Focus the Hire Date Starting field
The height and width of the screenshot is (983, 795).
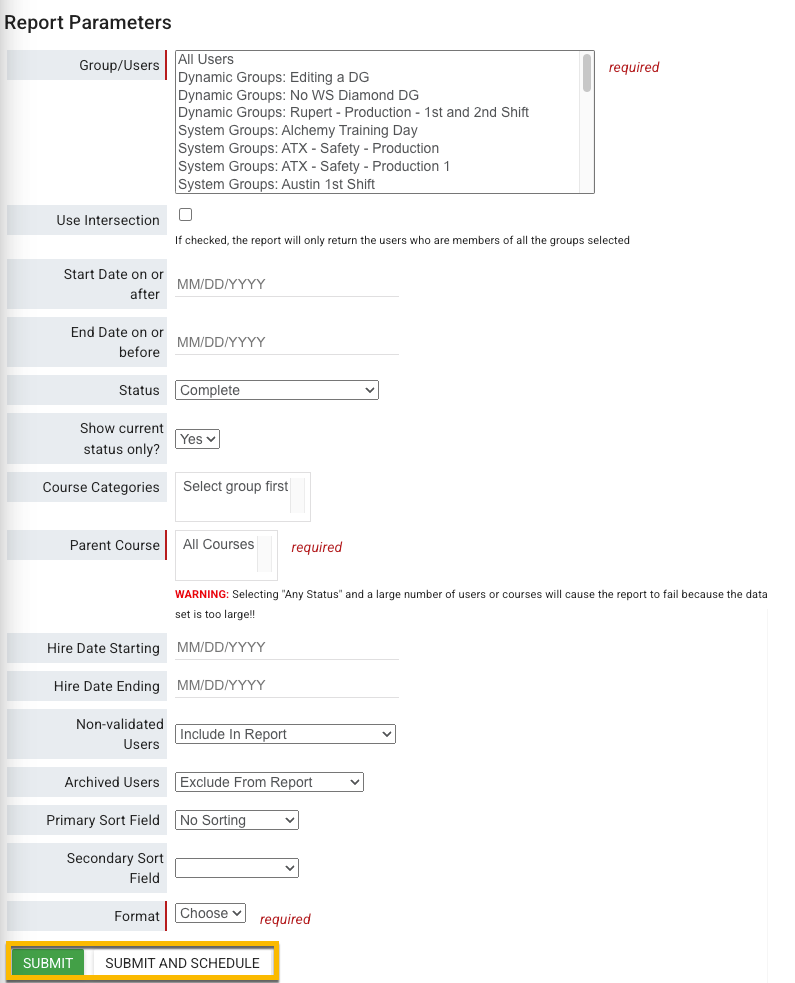point(287,648)
